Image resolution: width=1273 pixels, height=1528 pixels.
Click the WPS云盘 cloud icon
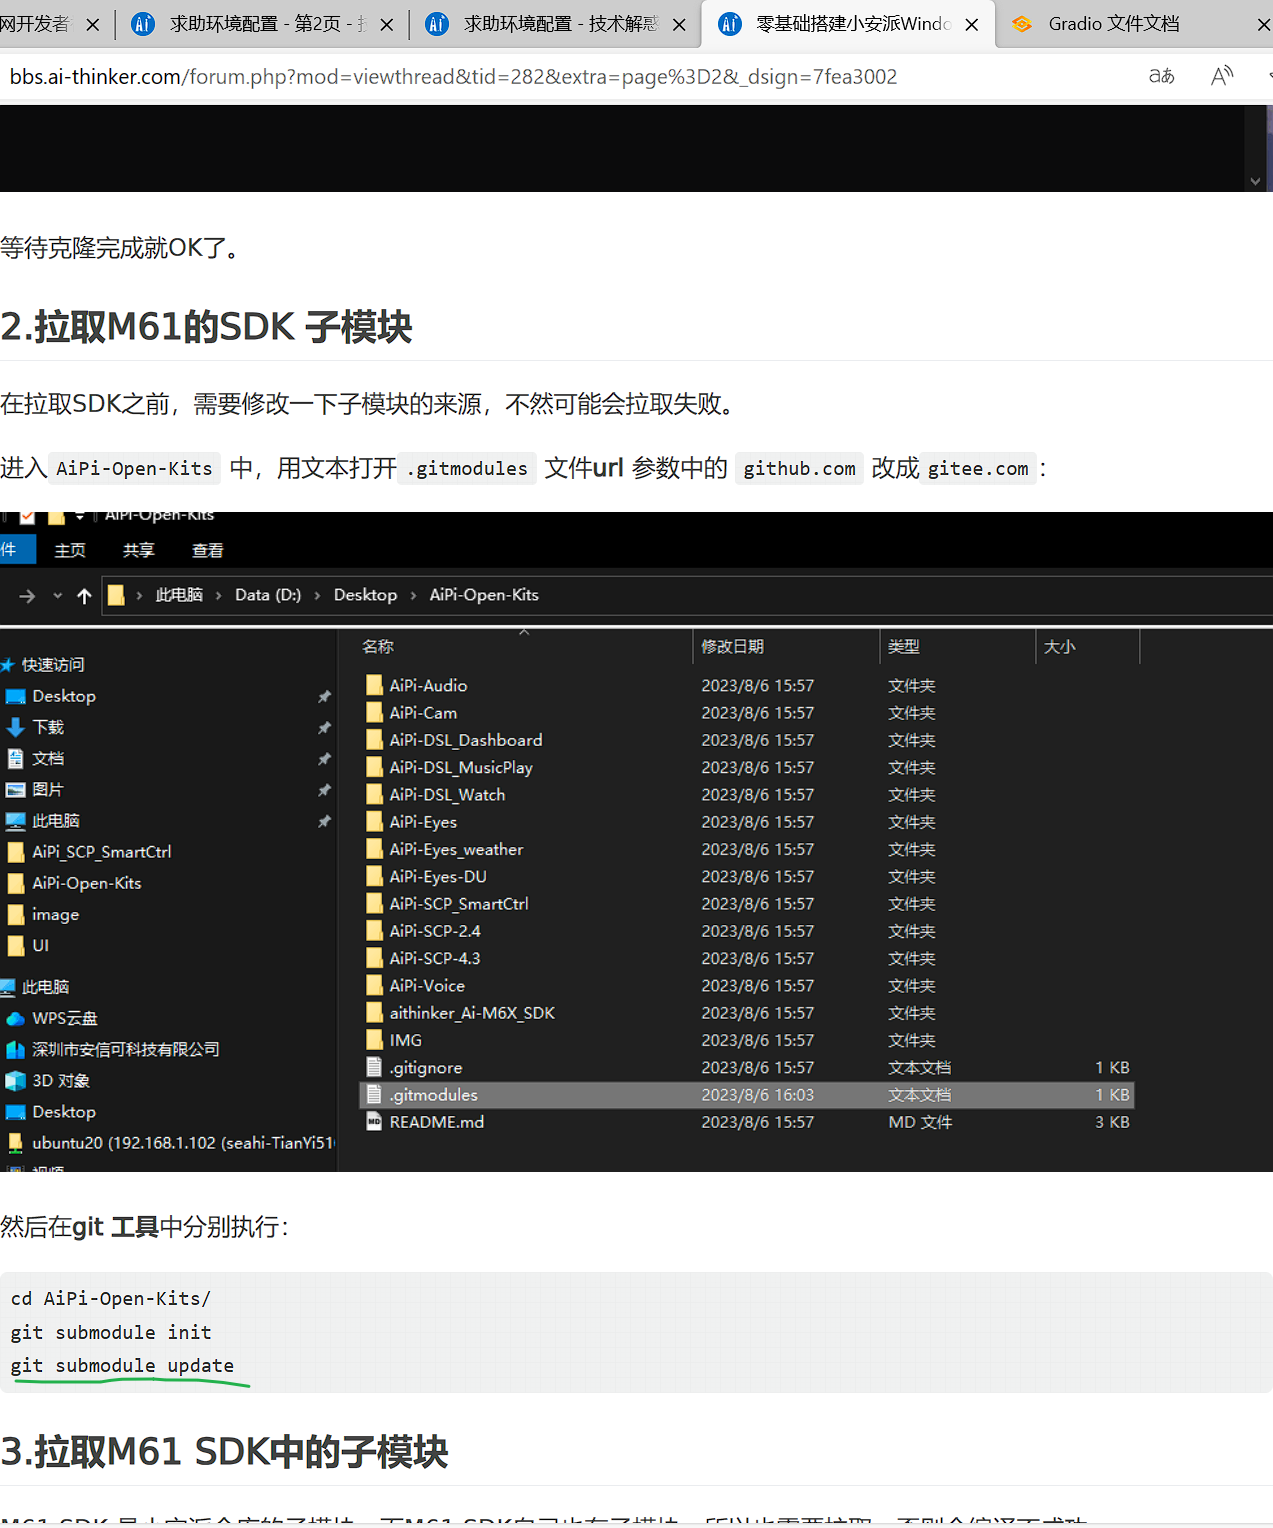point(16,1019)
